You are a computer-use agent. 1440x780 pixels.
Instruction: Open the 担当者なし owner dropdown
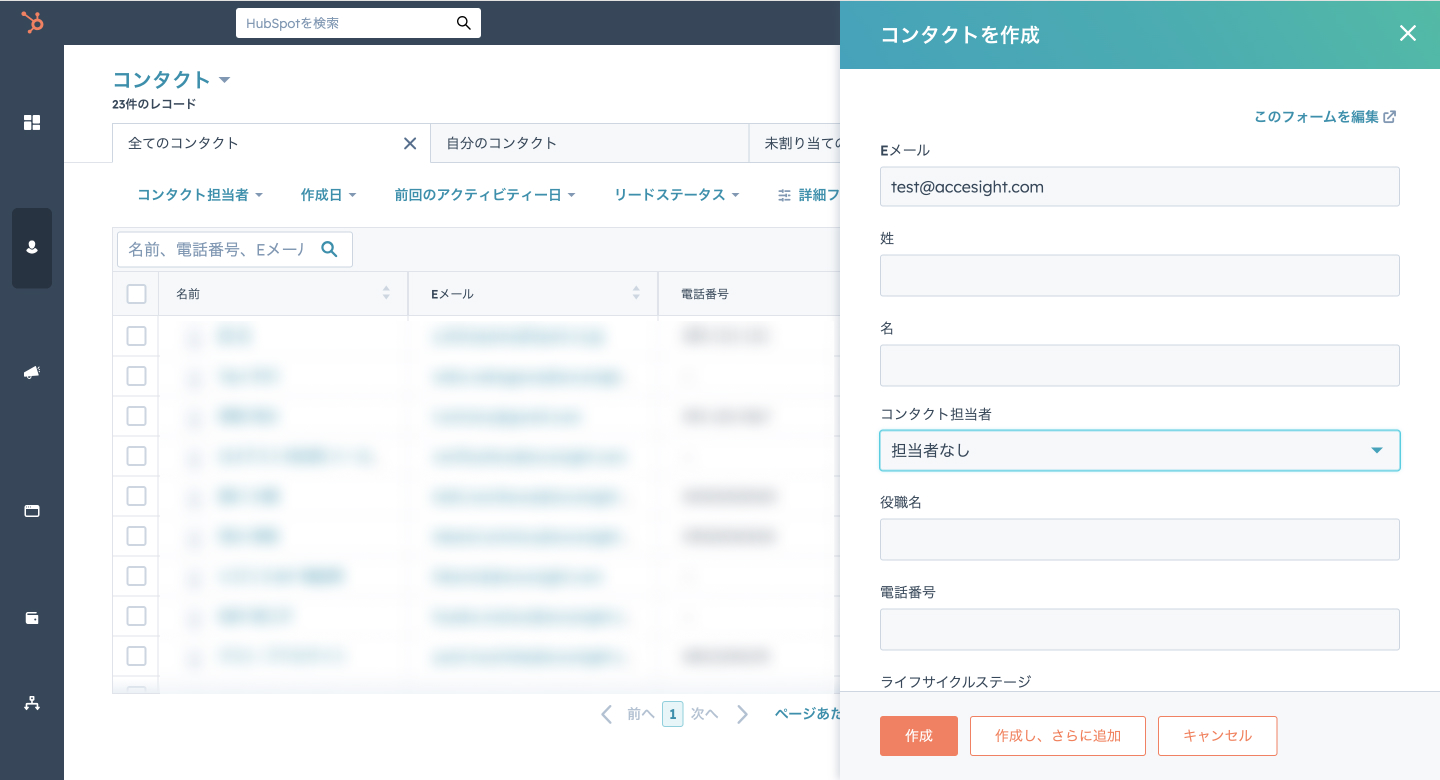click(1140, 450)
